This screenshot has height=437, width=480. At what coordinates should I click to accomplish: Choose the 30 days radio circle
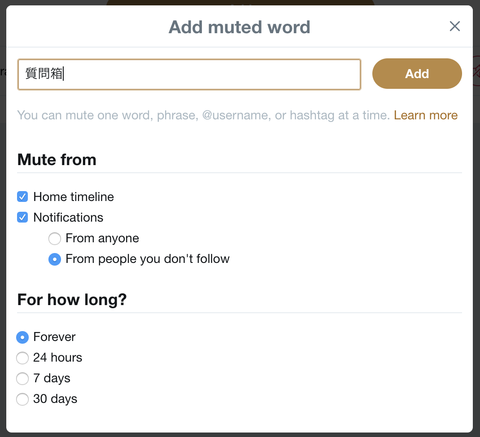[22, 399]
